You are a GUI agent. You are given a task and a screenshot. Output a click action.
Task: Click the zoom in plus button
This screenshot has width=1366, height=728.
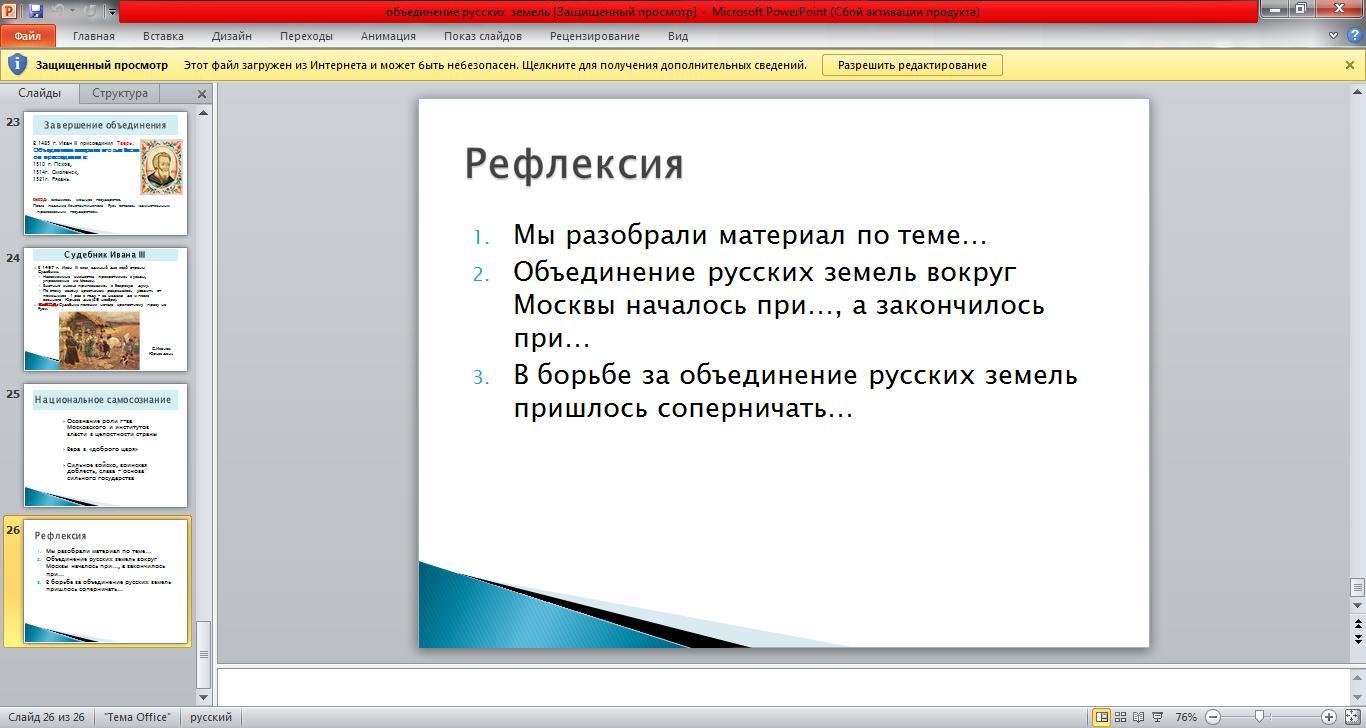[x=1329, y=717]
